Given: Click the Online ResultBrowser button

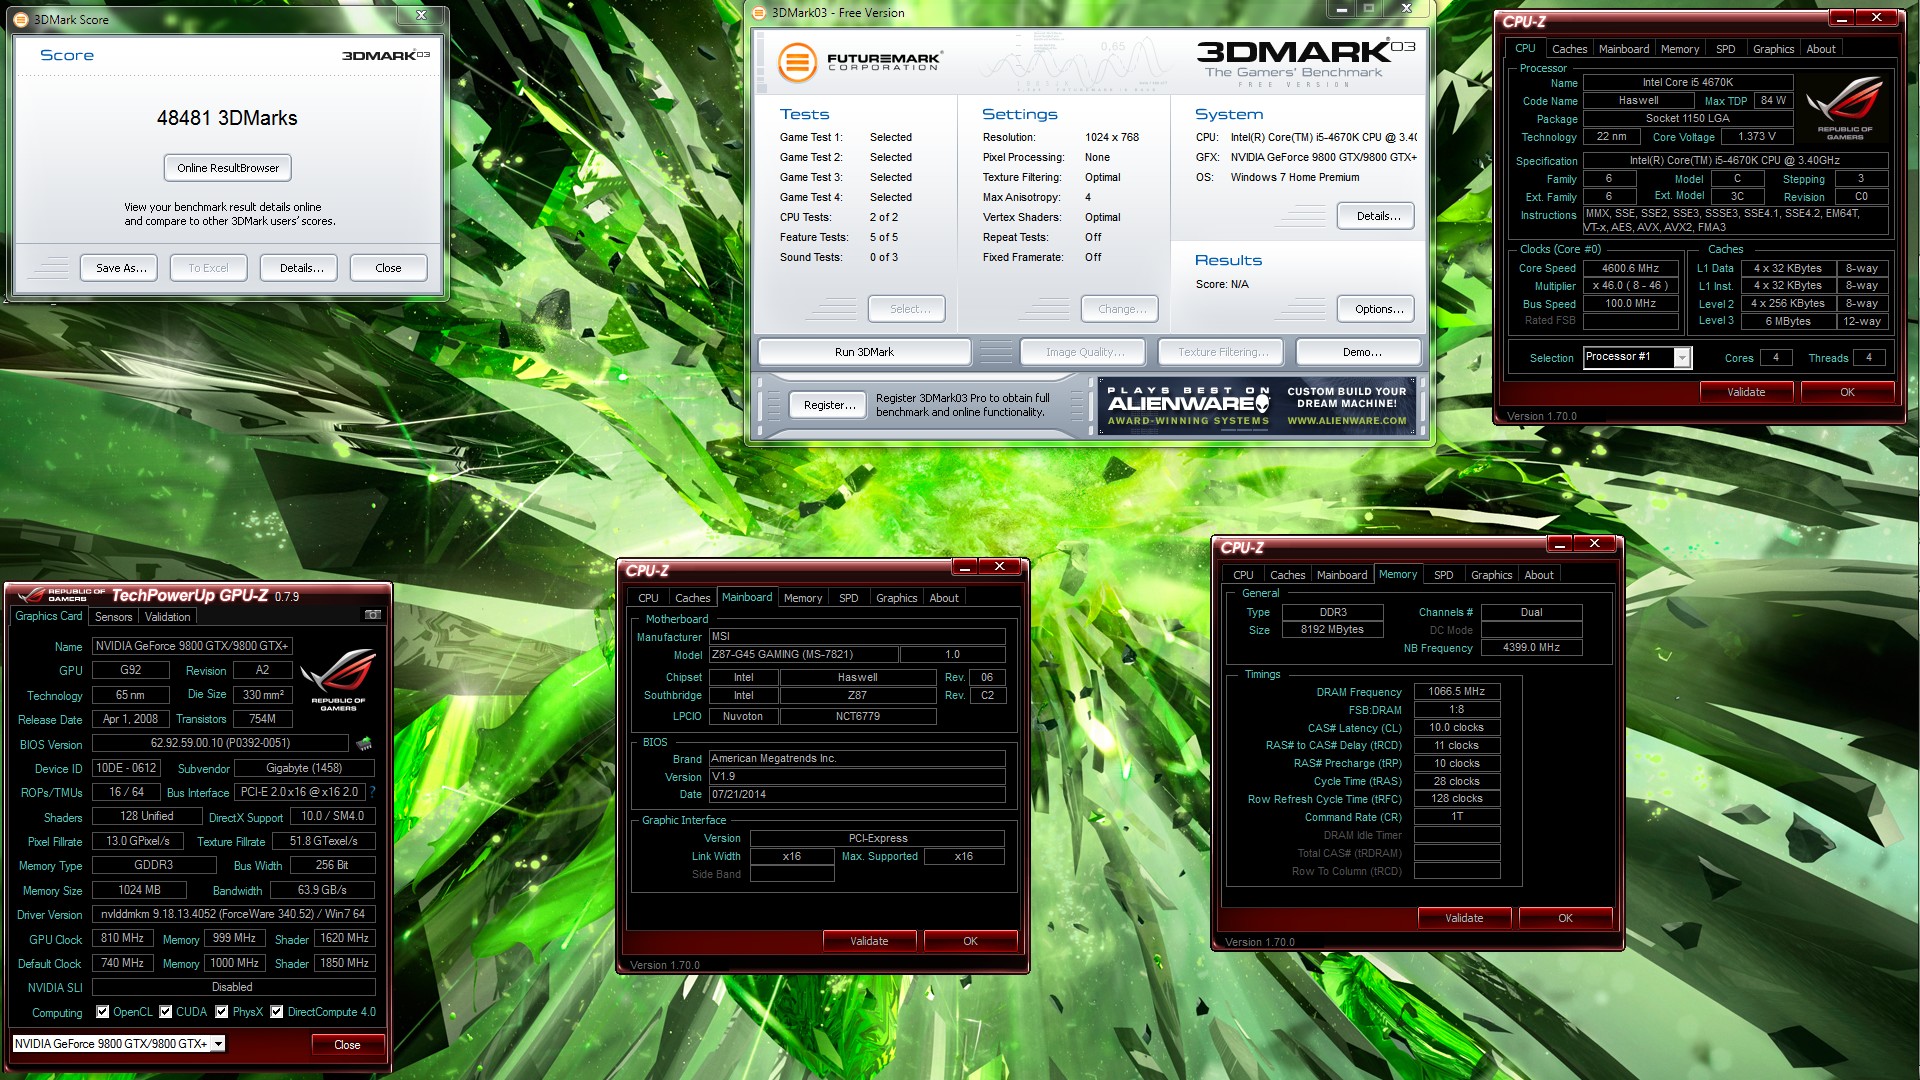Looking at the screenshot, I should pyautogui.click(x=228, y=168).
